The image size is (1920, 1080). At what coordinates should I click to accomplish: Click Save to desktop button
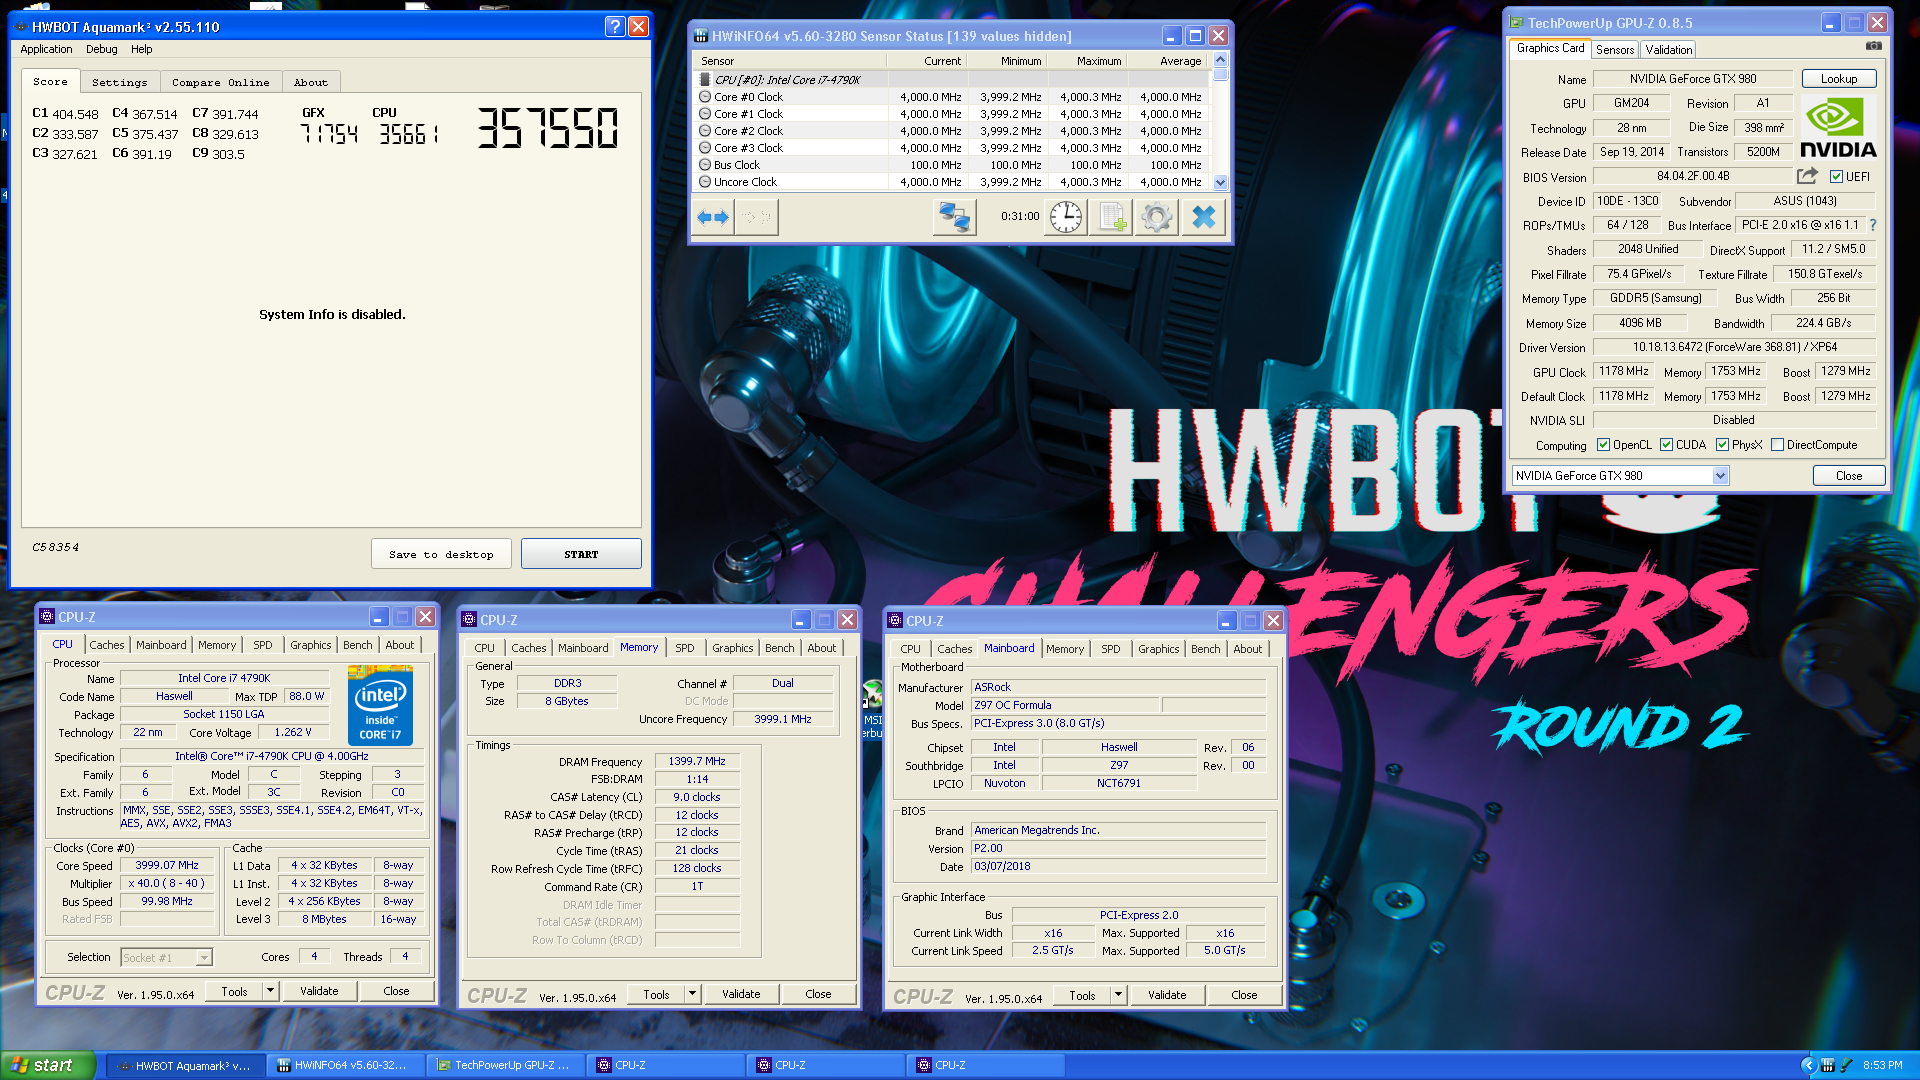tap(441, 554)
